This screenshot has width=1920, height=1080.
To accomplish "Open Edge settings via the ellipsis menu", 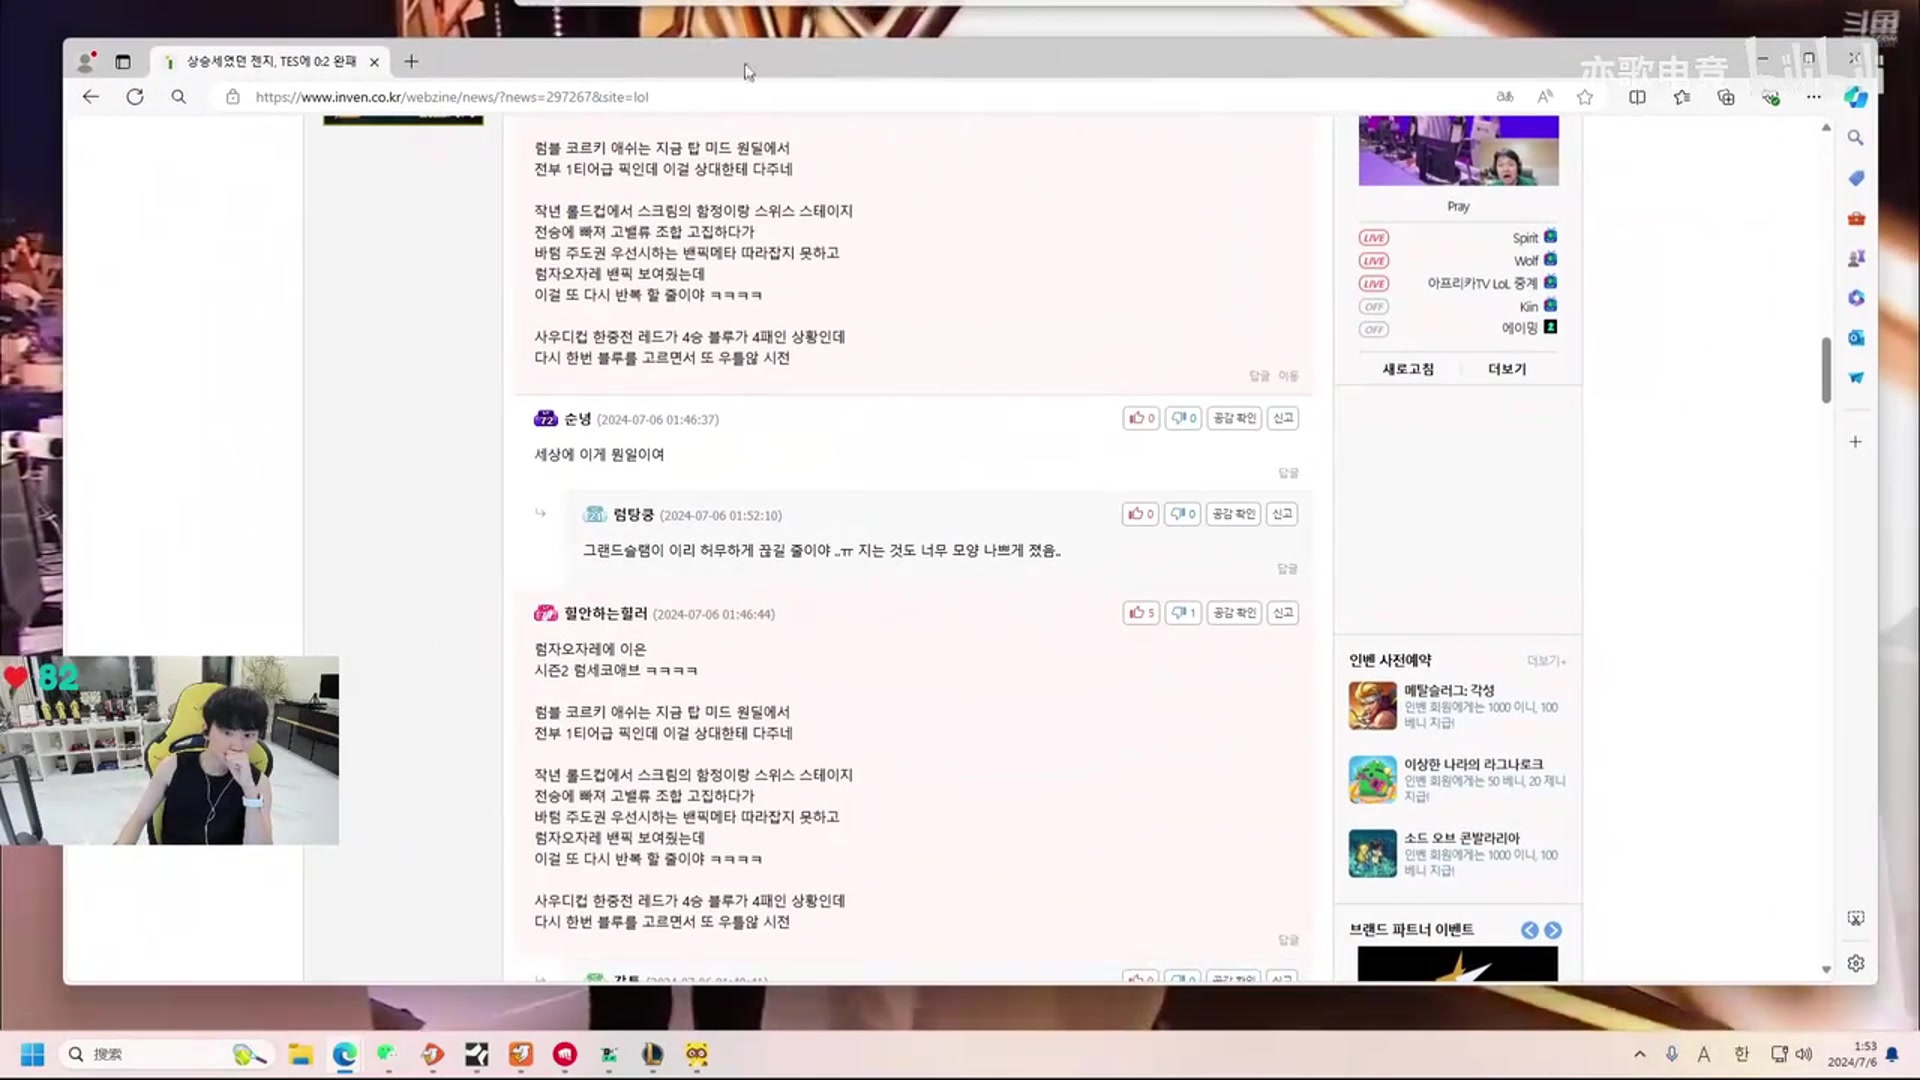I will tap(1814, 97).
